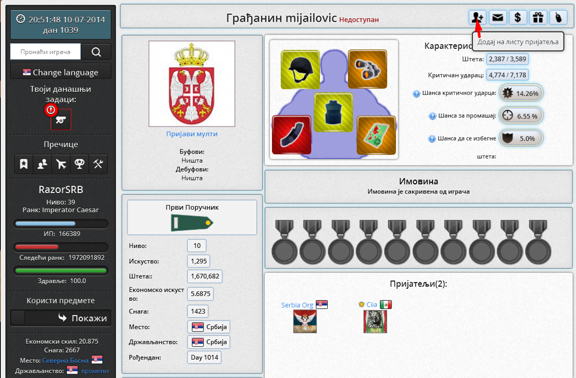Image resolution: width=576 pixels, height=378 pixels.
Task: Click the Недоступан status label
Action: [359, 19]
